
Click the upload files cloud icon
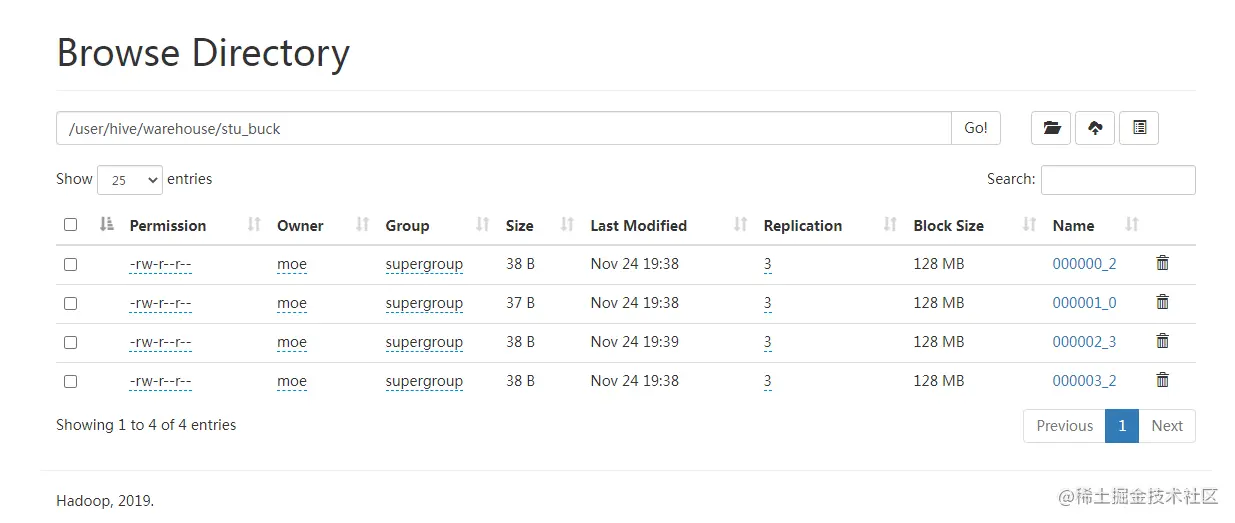pyautogui.click(x=1095, y=128)
